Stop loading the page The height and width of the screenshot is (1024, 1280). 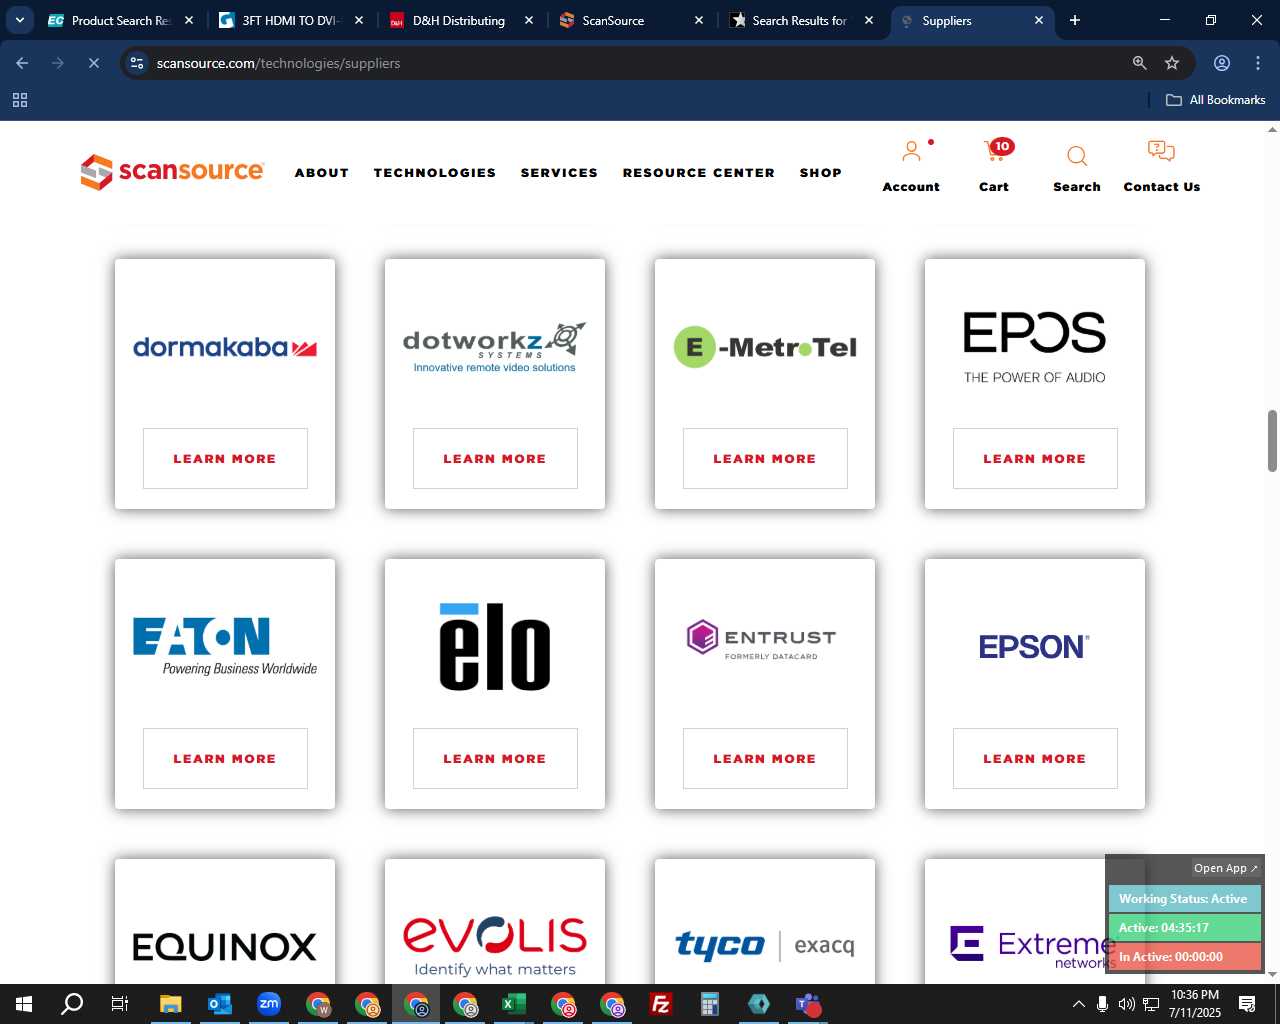(94, 63)
